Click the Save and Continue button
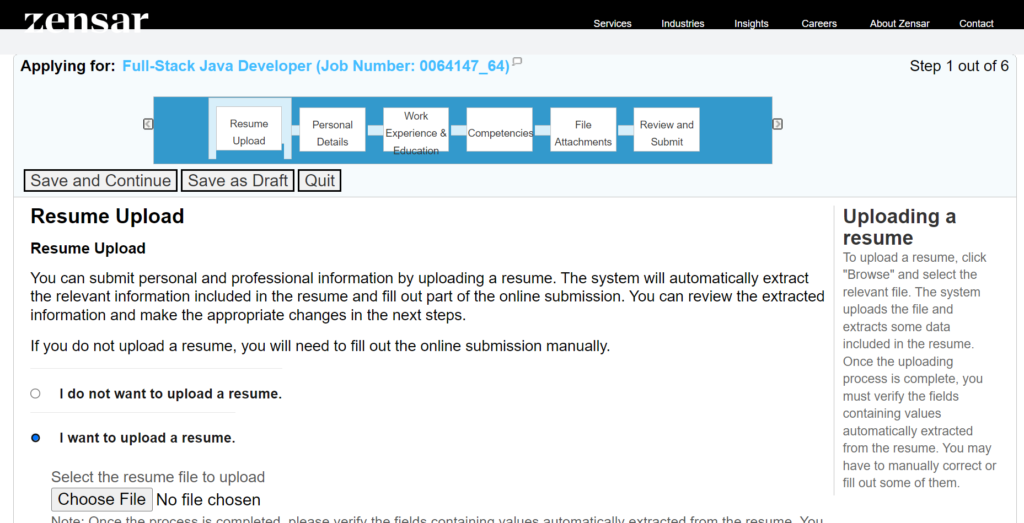 [100, 181]
